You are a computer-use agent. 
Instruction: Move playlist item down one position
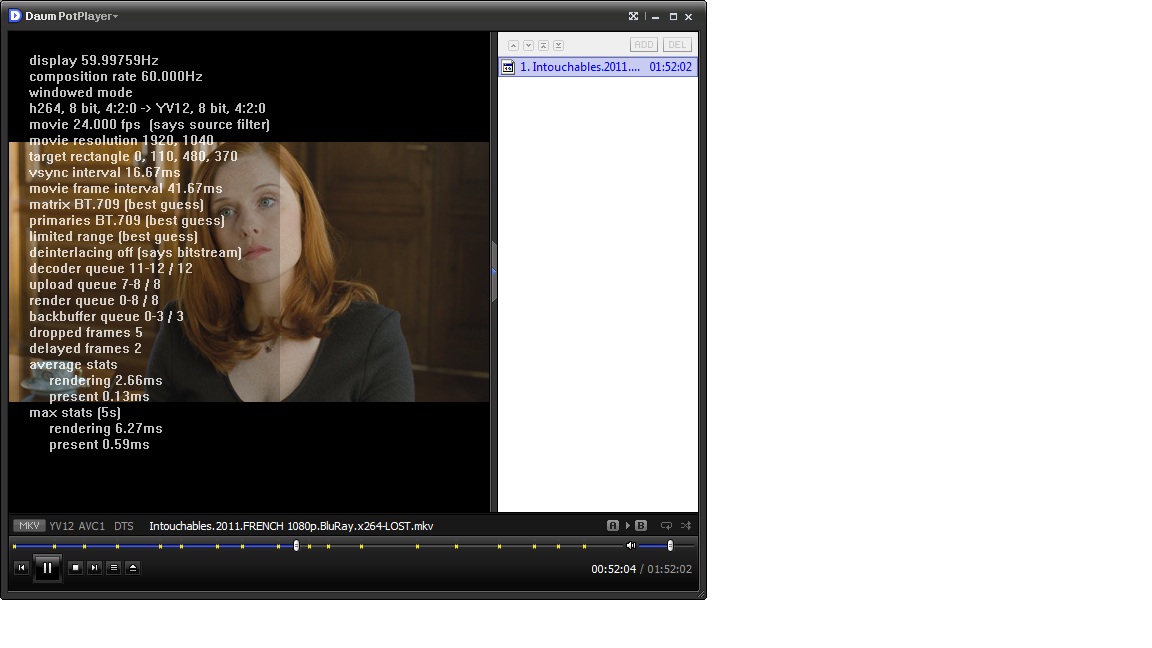(528, 45)
